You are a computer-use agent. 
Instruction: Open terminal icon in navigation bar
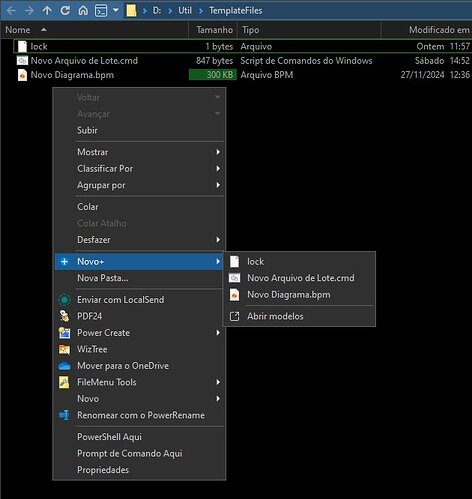[101, 11]
